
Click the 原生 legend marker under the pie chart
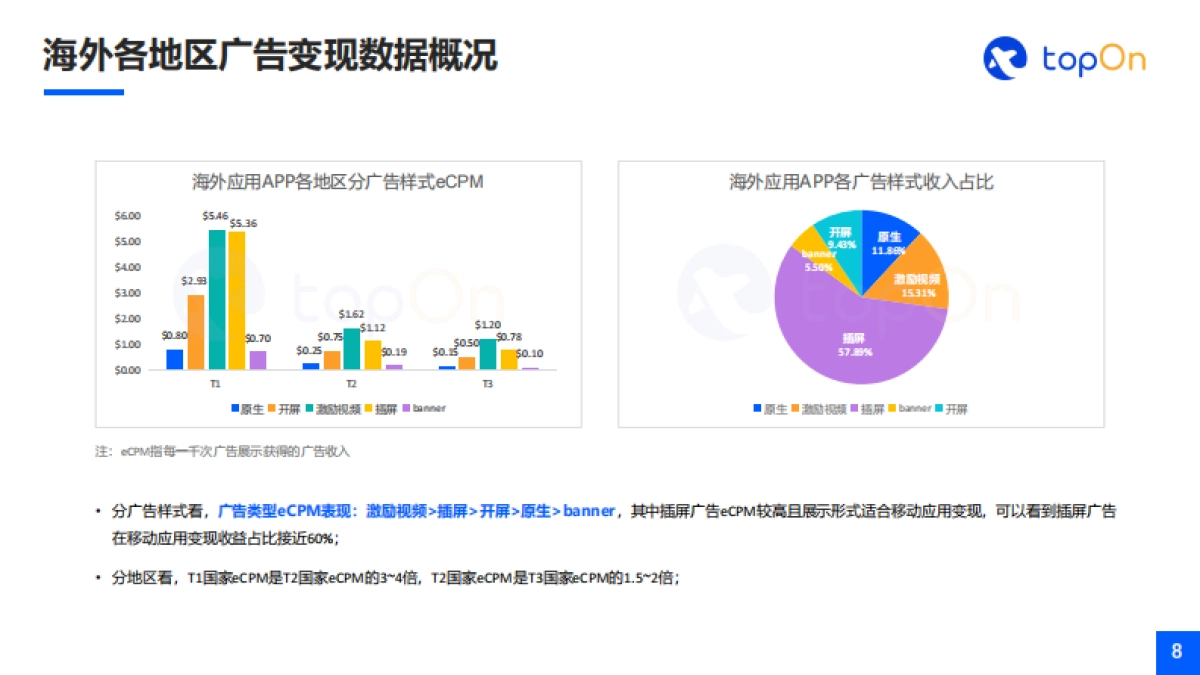pyautogui.click(x=756, y=408)
